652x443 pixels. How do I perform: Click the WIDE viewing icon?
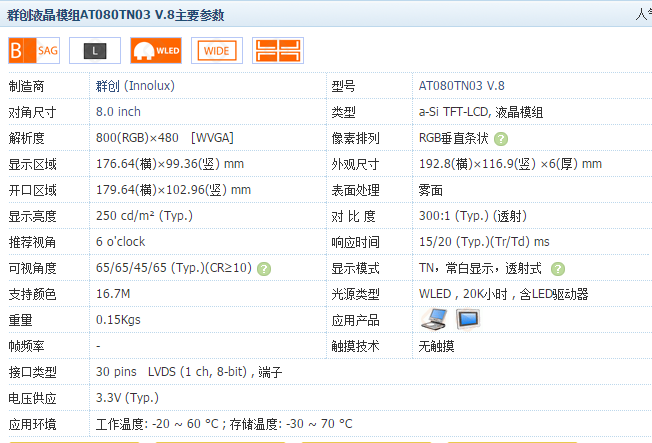tap(217, 49)
